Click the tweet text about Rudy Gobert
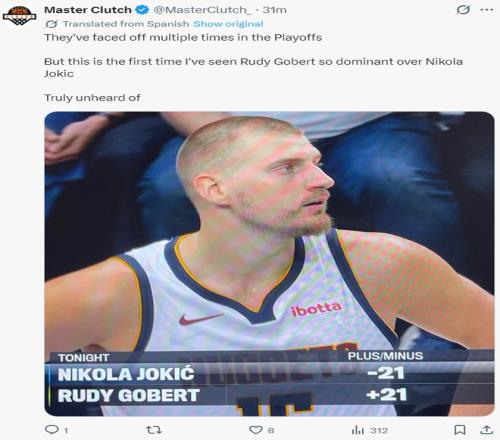 tap(253, 67)
